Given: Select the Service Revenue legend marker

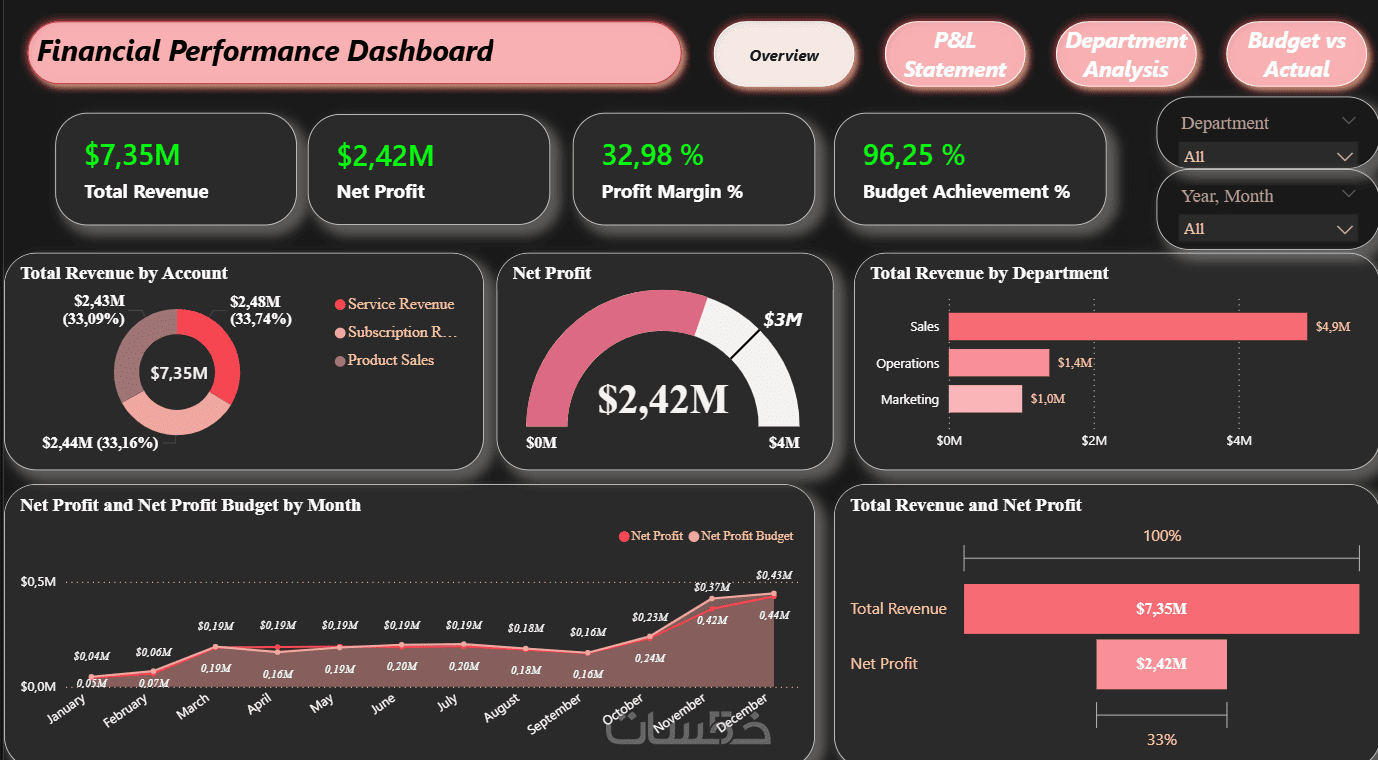Looking at the screenshot, I should pos(340,305).
